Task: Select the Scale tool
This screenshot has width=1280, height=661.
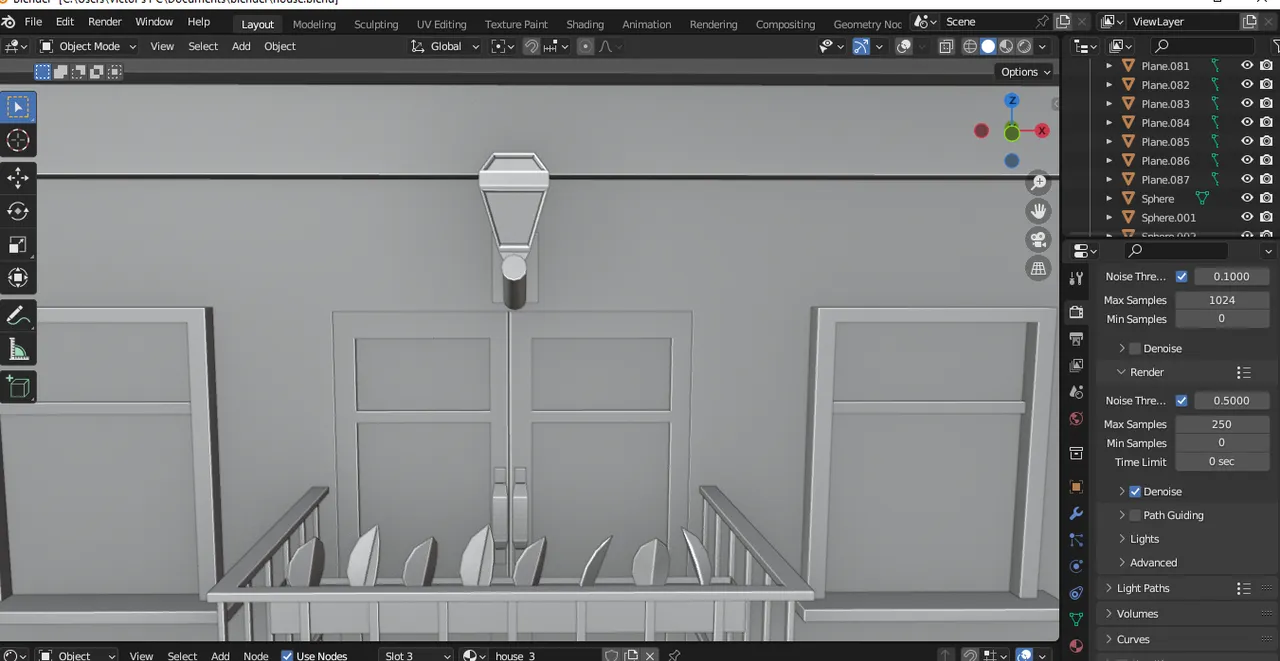Action: point(18,245)
